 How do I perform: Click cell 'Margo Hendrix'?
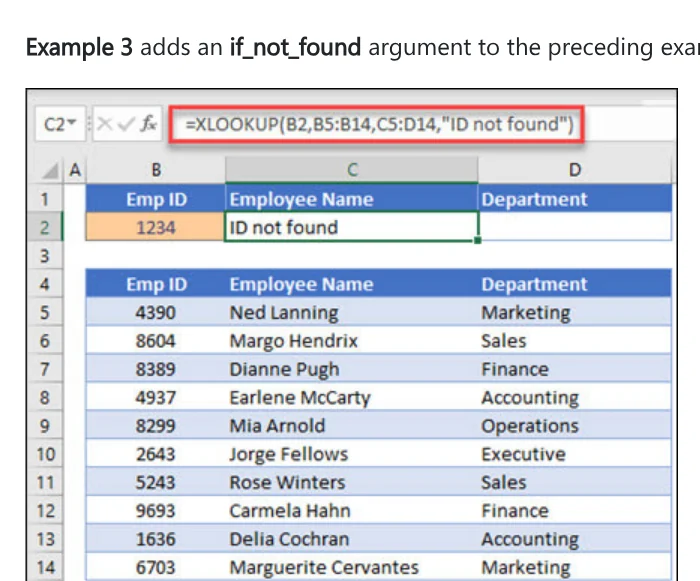point(352,341)
